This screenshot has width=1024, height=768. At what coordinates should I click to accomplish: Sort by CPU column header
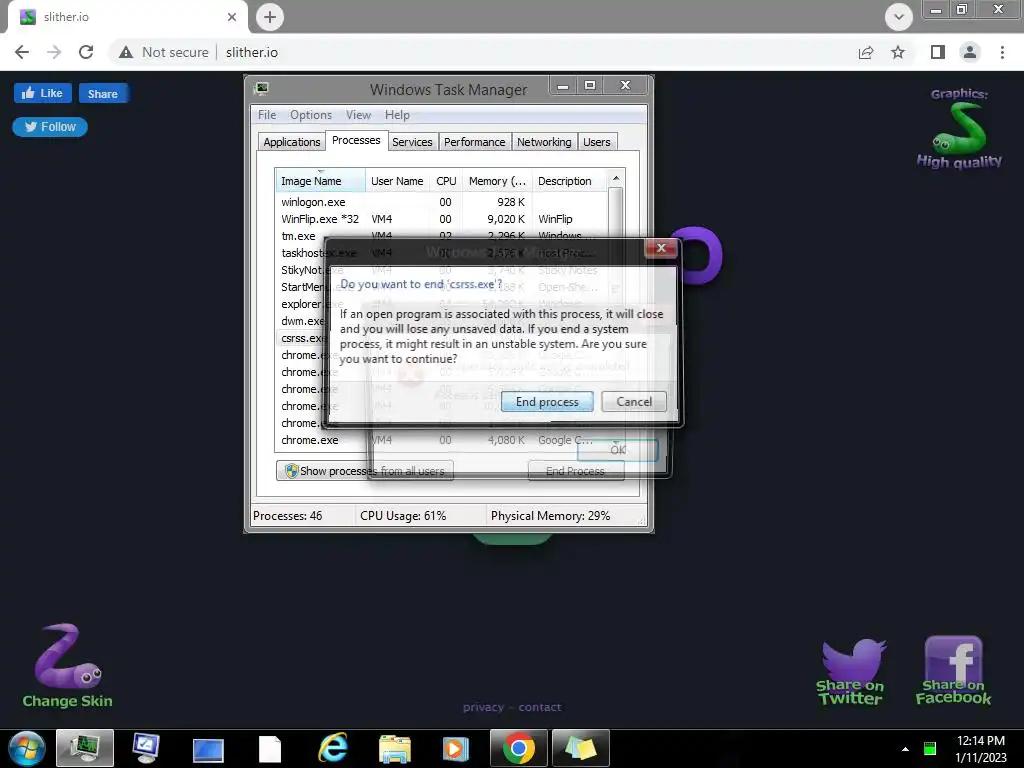pyautogui.click(x=446, y=181)
